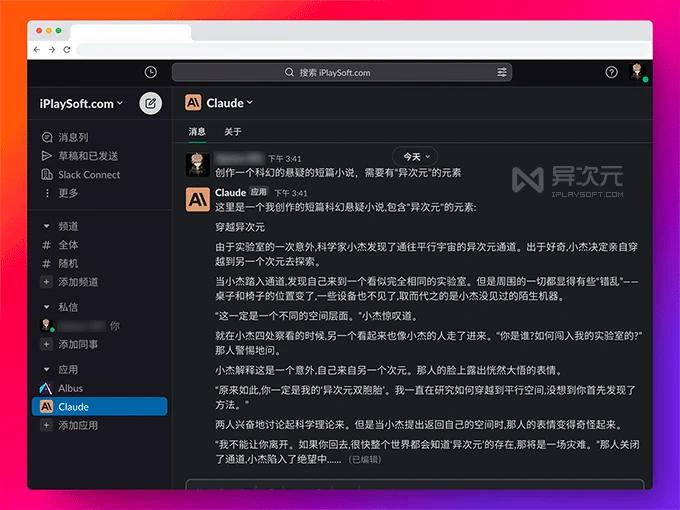Collapse the 频道 channels section
The width and height of the screenshot is (680, 510).
[46, 226]
